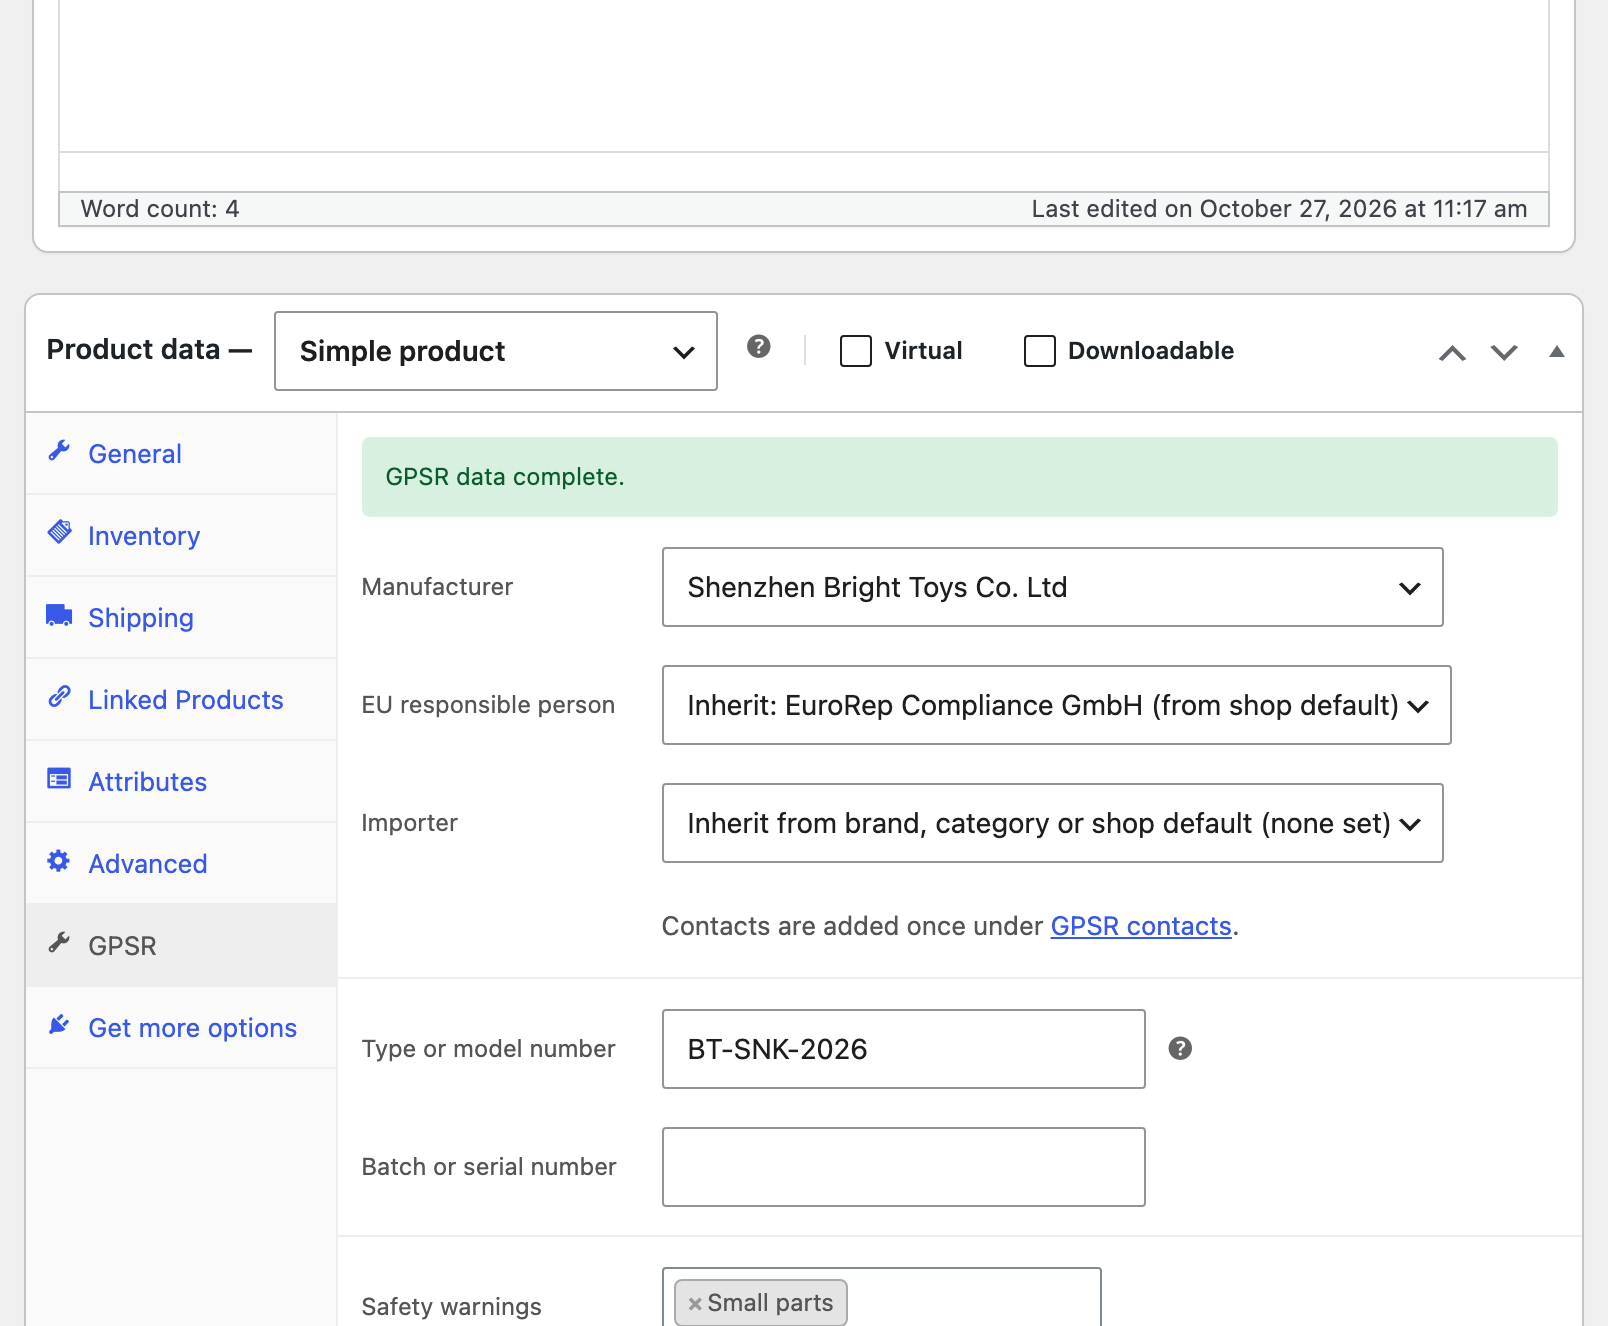The width and height of the screenshot is (1608, 1326).
Task: Click the Inventory tab tag icon
Action: click(x=59, y=533)
